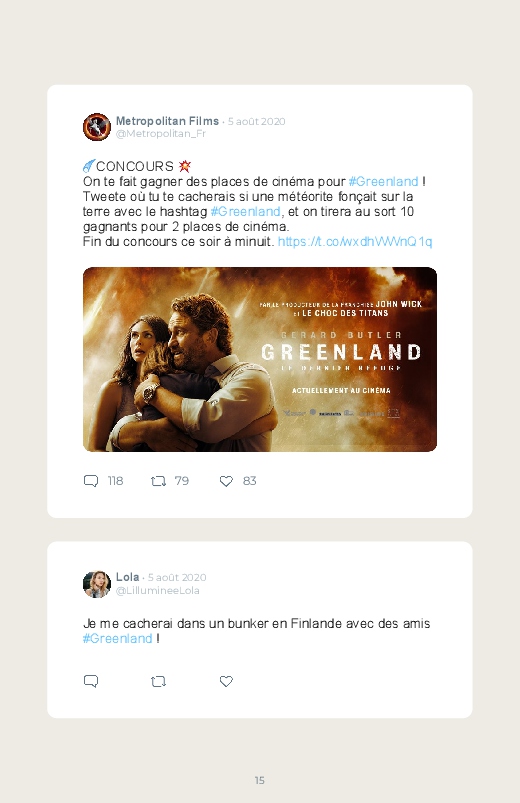Screen dimensions: 520x803
Task: Click the Lola display name
Action: tap(127, 577)
